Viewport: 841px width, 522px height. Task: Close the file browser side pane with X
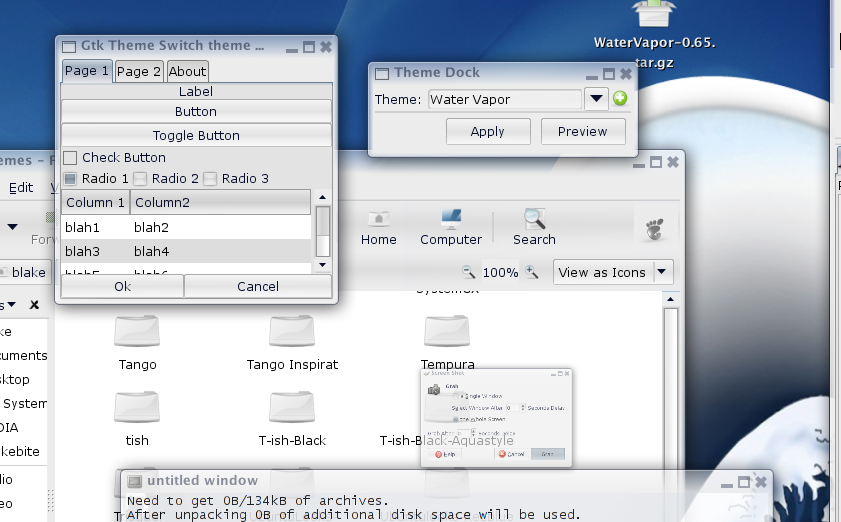[34, 305]
